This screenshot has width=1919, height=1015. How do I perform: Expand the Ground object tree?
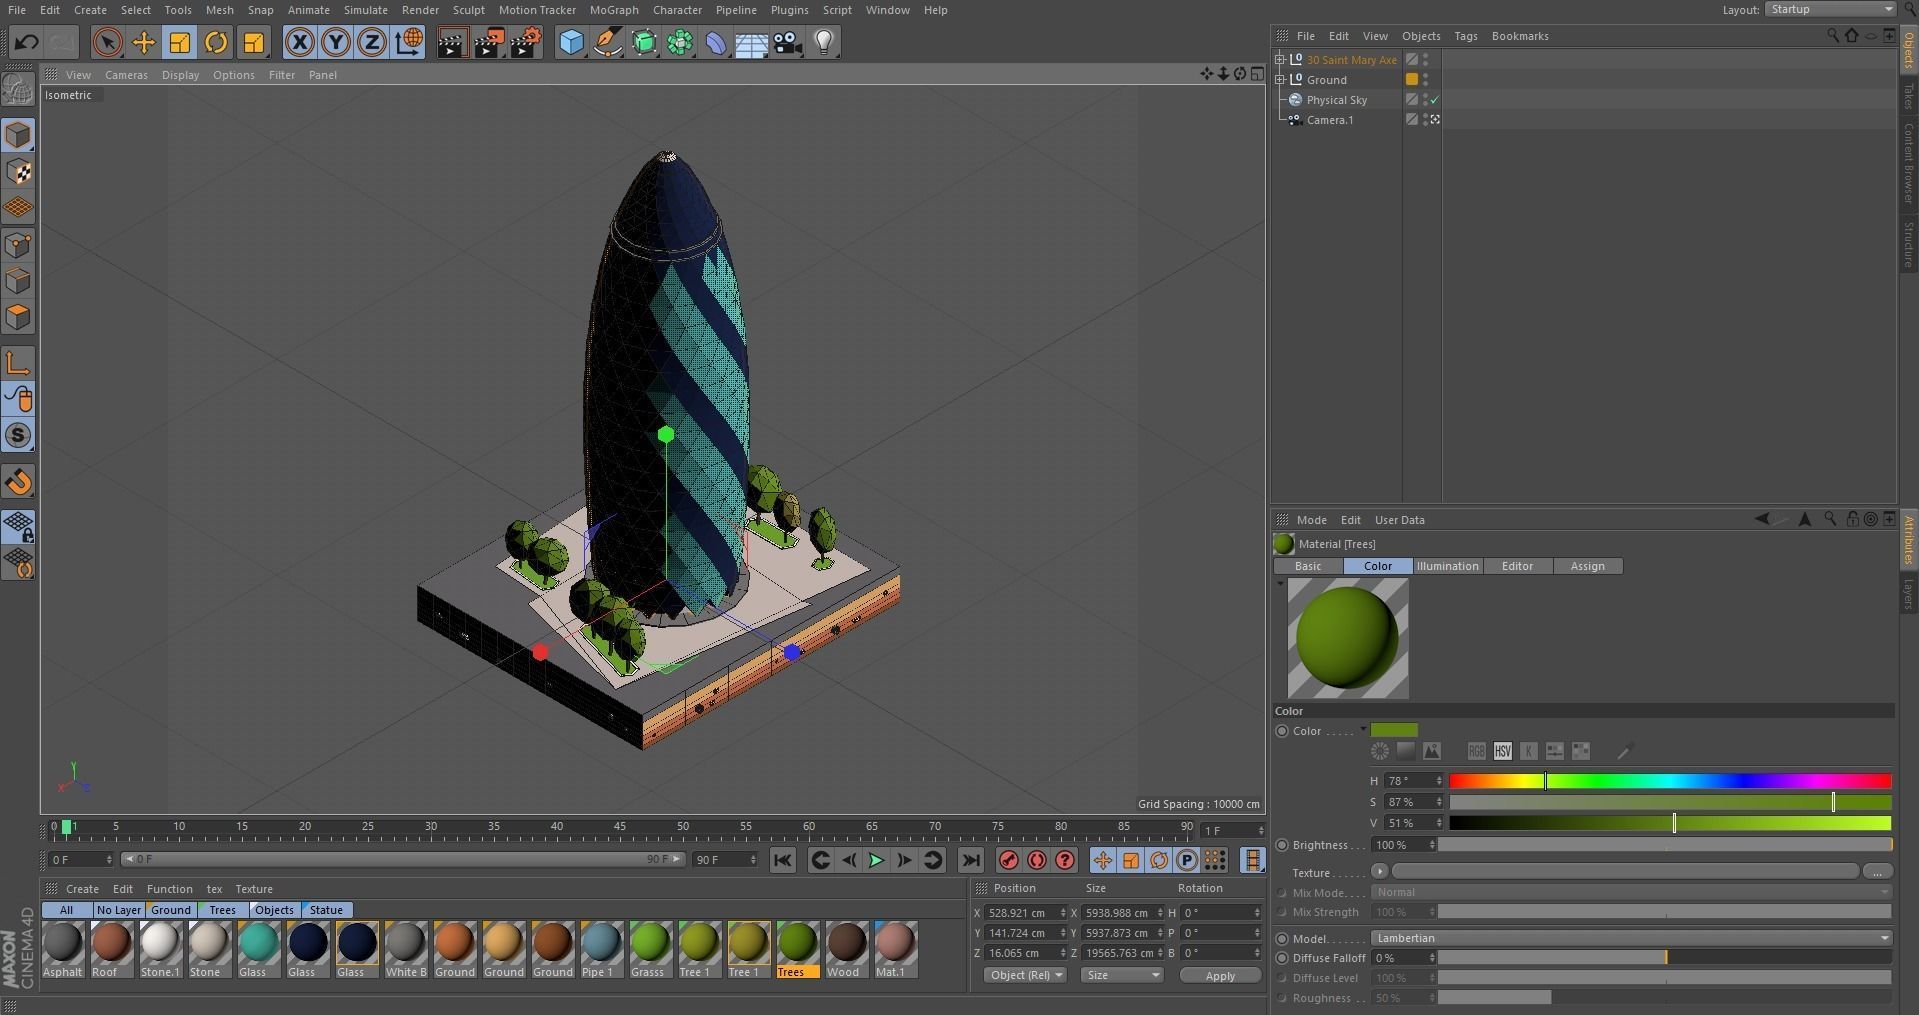1279,80
